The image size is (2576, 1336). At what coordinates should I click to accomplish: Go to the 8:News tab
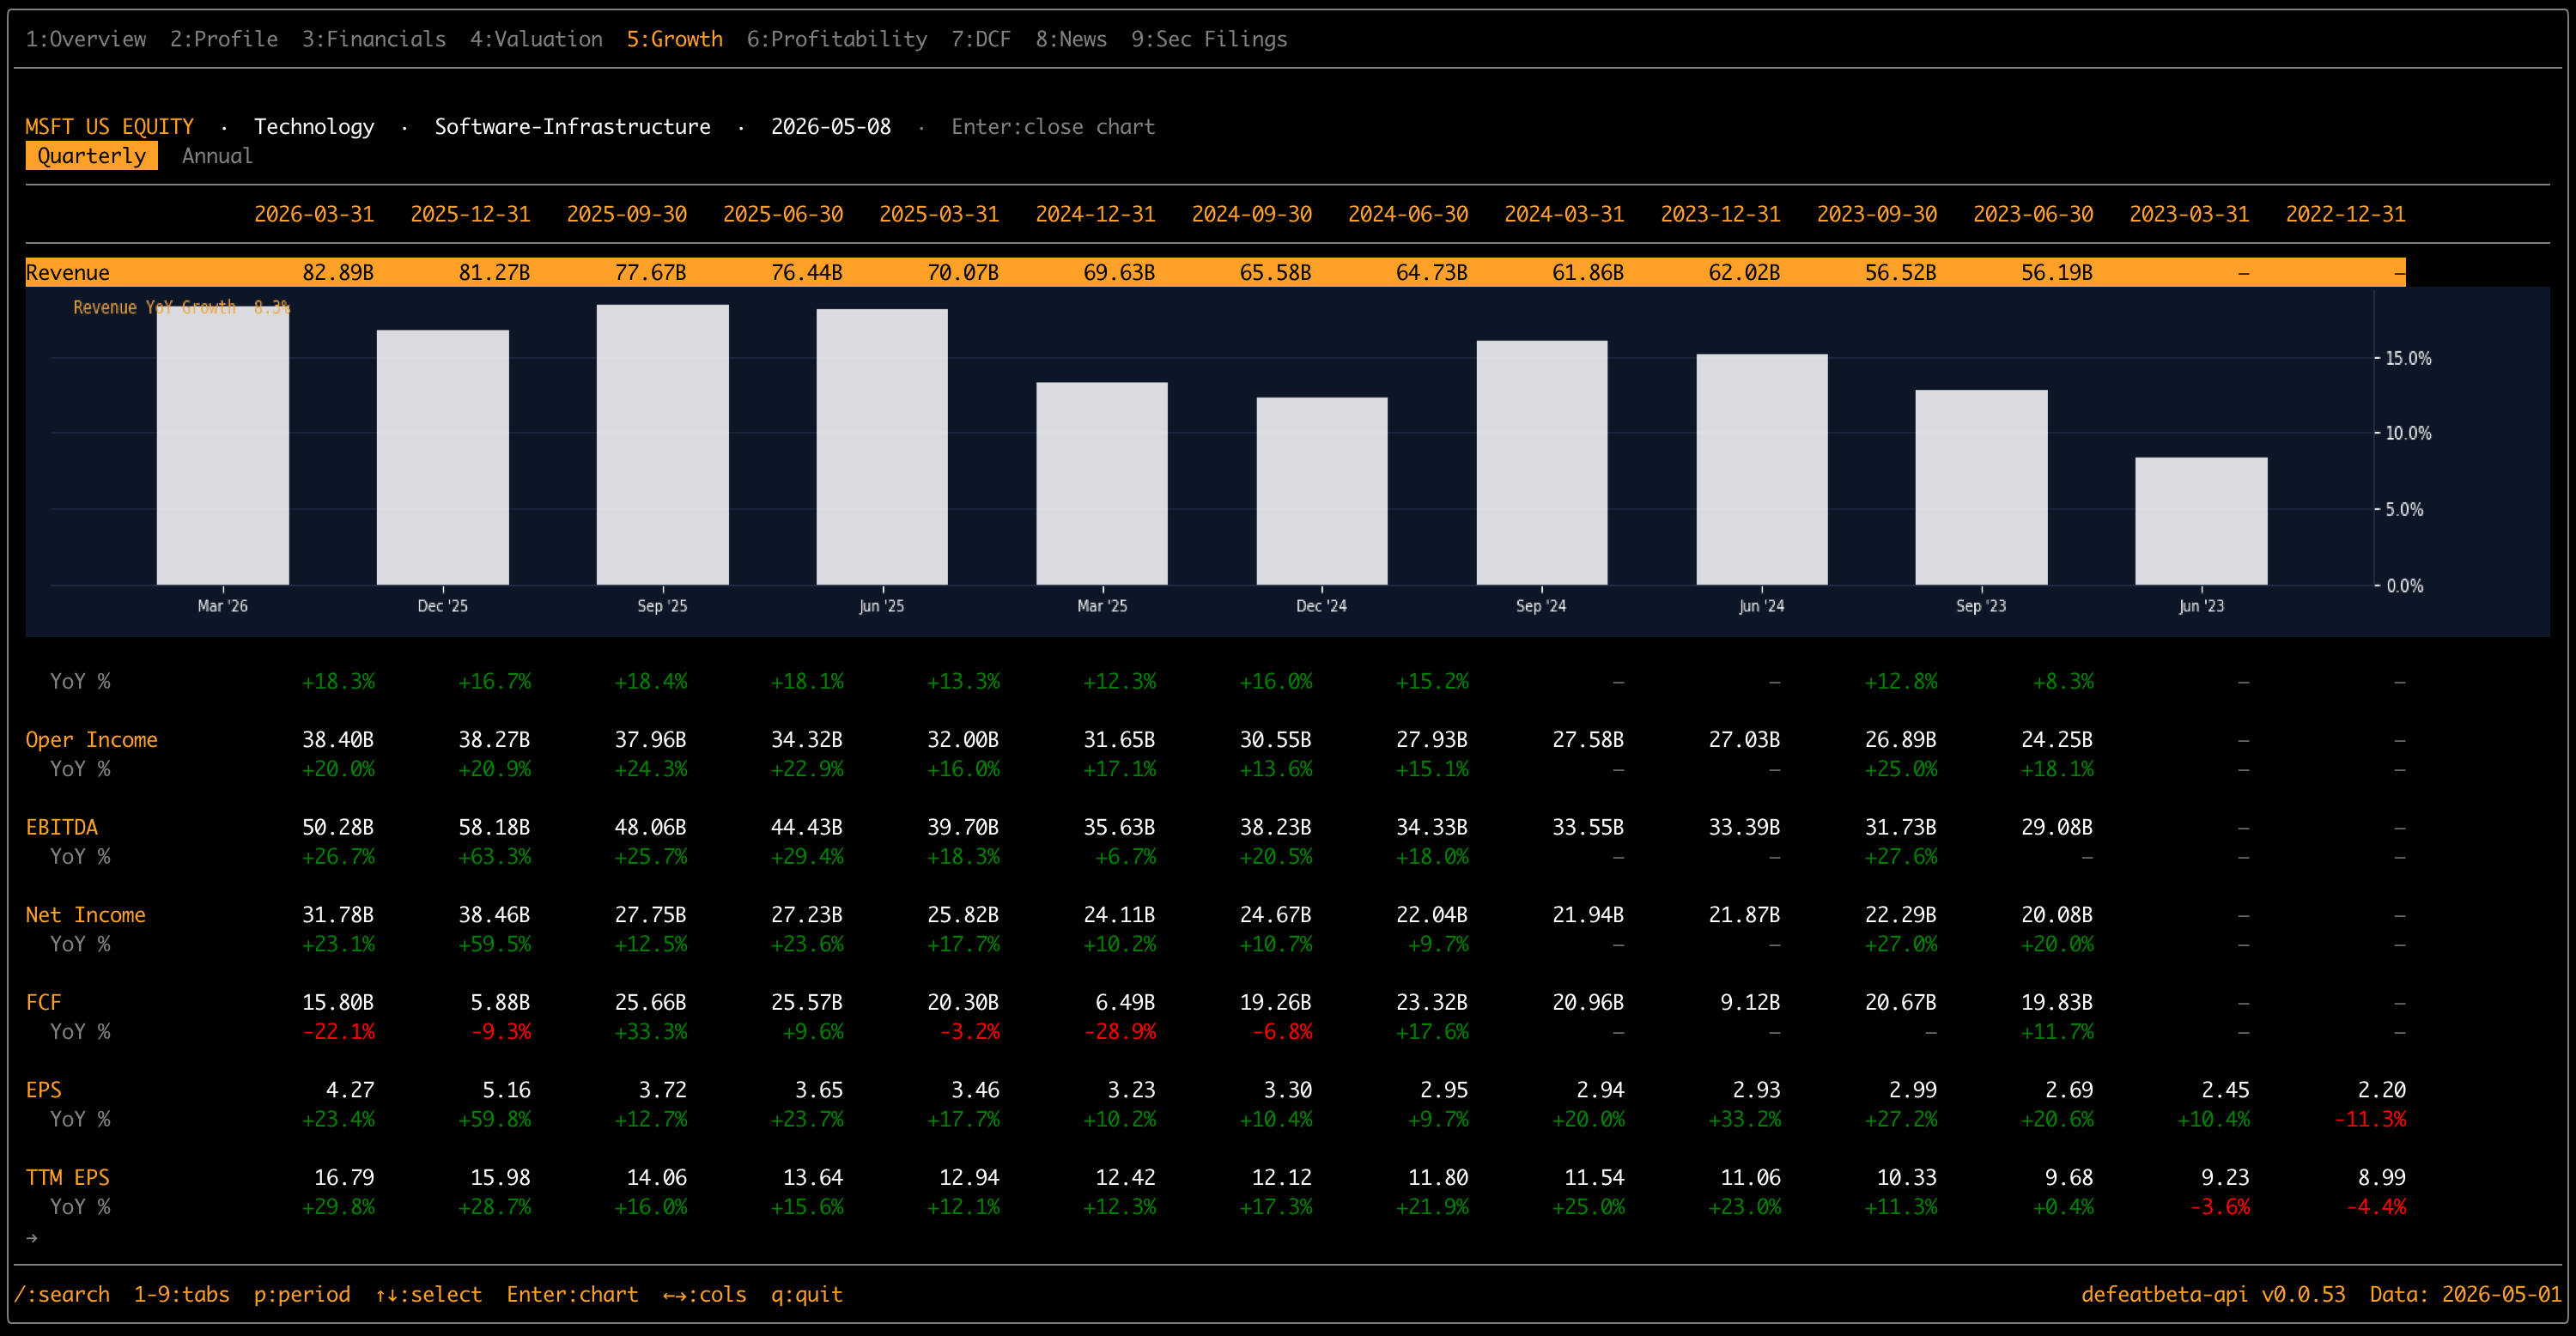1071,39
